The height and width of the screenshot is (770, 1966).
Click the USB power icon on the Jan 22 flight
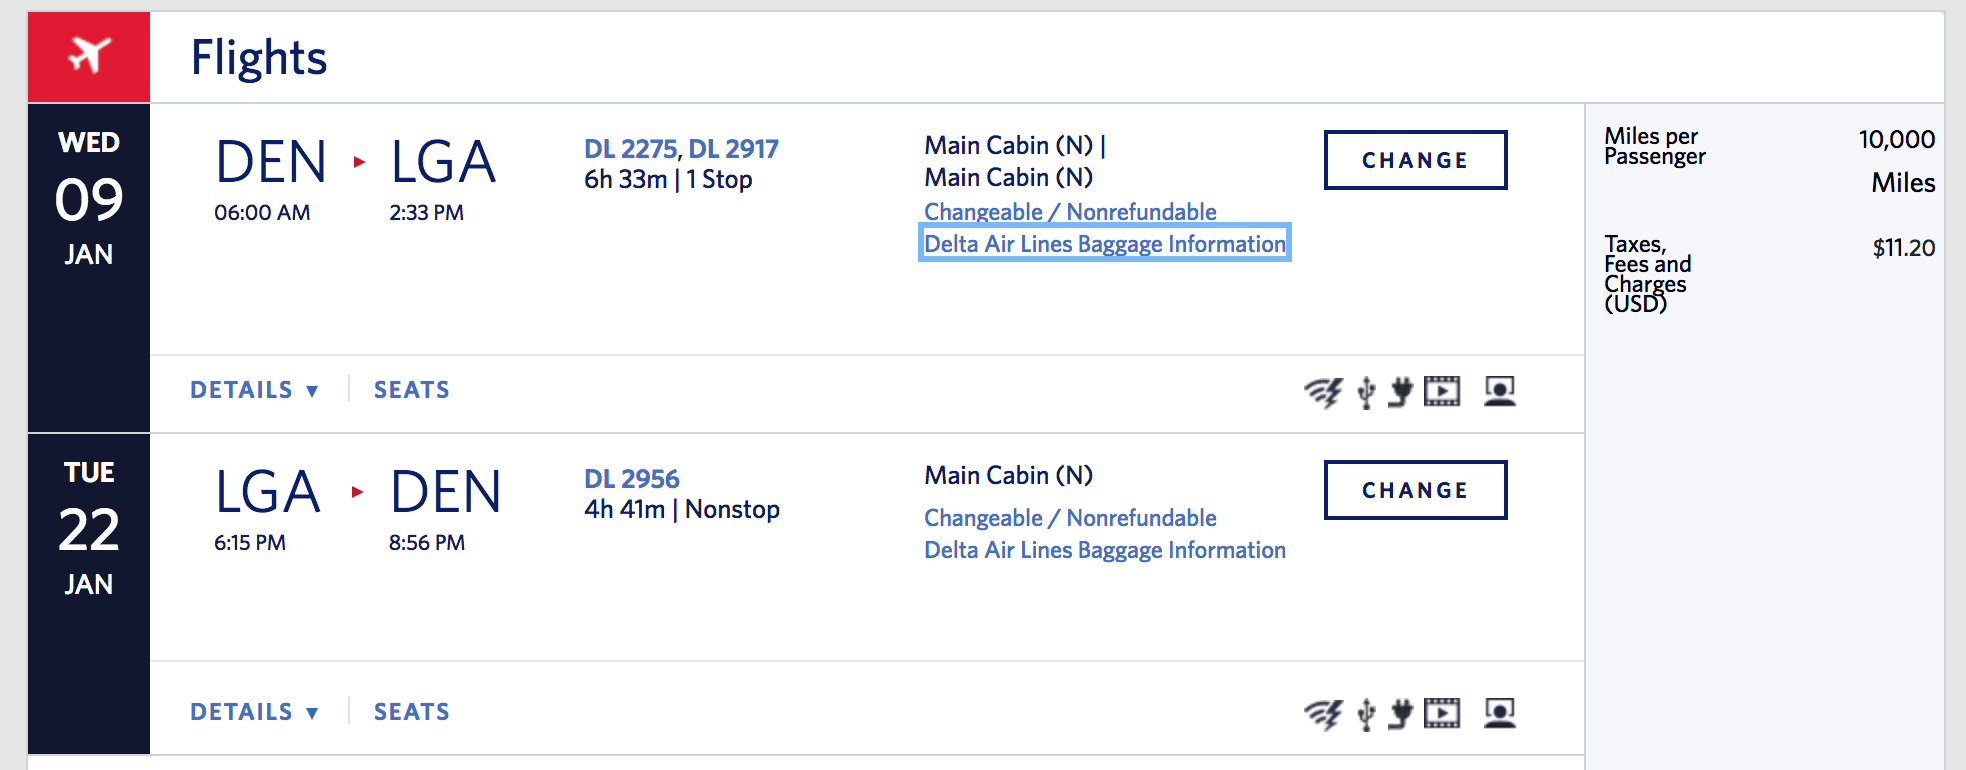1366,714
